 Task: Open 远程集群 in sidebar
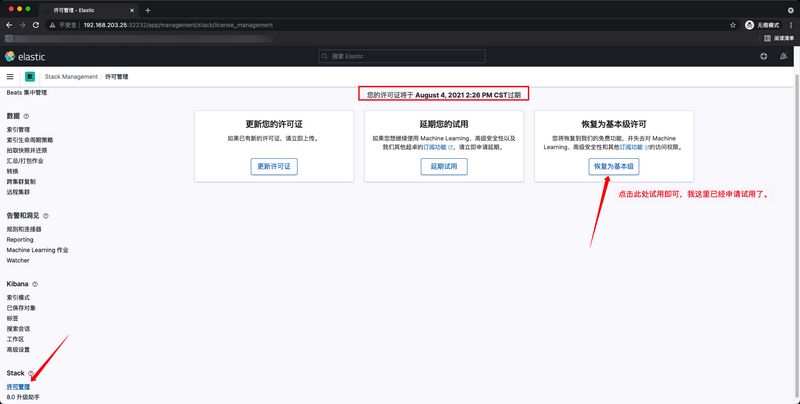pyautogui.click(x=18, y=192)
